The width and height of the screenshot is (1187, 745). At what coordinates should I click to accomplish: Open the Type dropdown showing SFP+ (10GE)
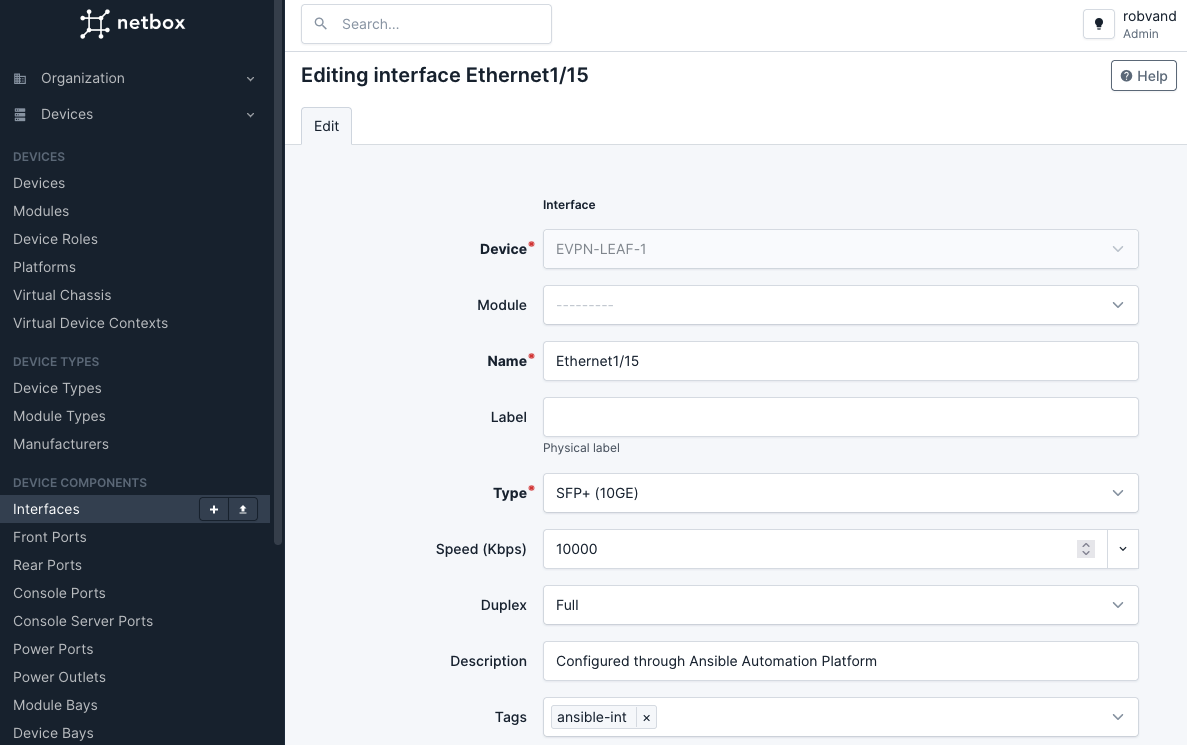840,493
